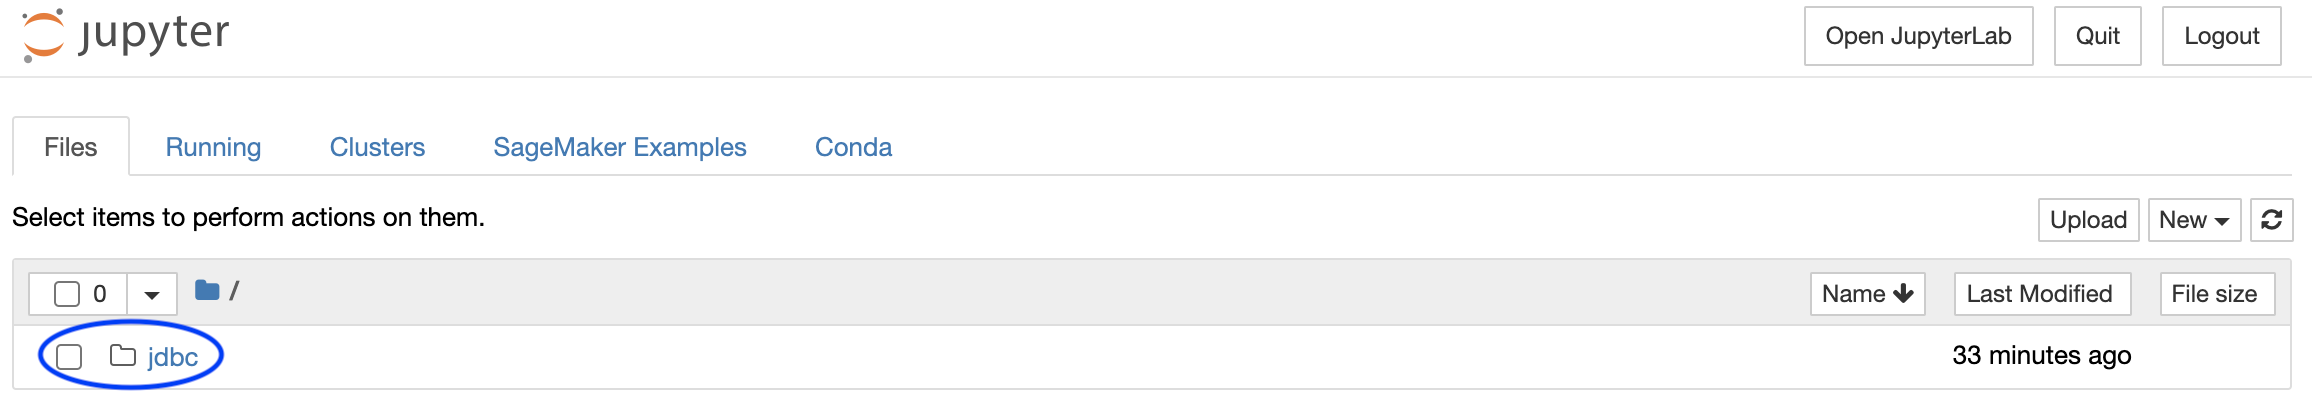Check the box beside jdbc folder
This screenshot has width=2312, height=394.
[x=69, y=356]
